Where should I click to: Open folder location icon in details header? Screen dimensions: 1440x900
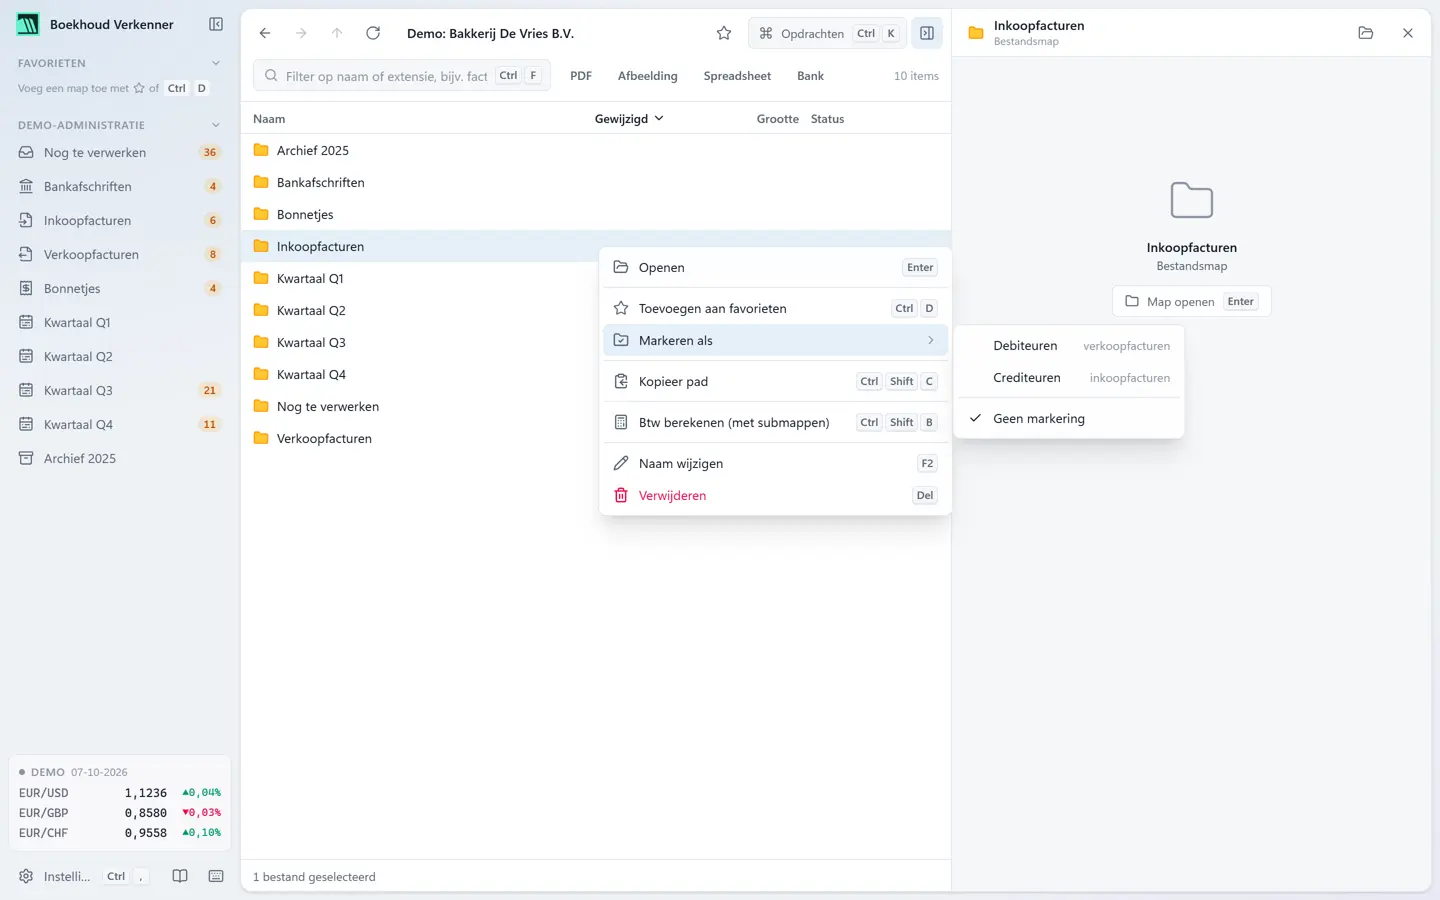click(x=1366, y=33)
